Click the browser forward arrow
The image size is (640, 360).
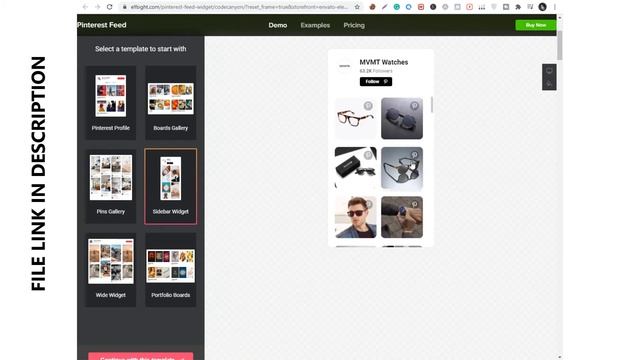click(x=97, y=7)
